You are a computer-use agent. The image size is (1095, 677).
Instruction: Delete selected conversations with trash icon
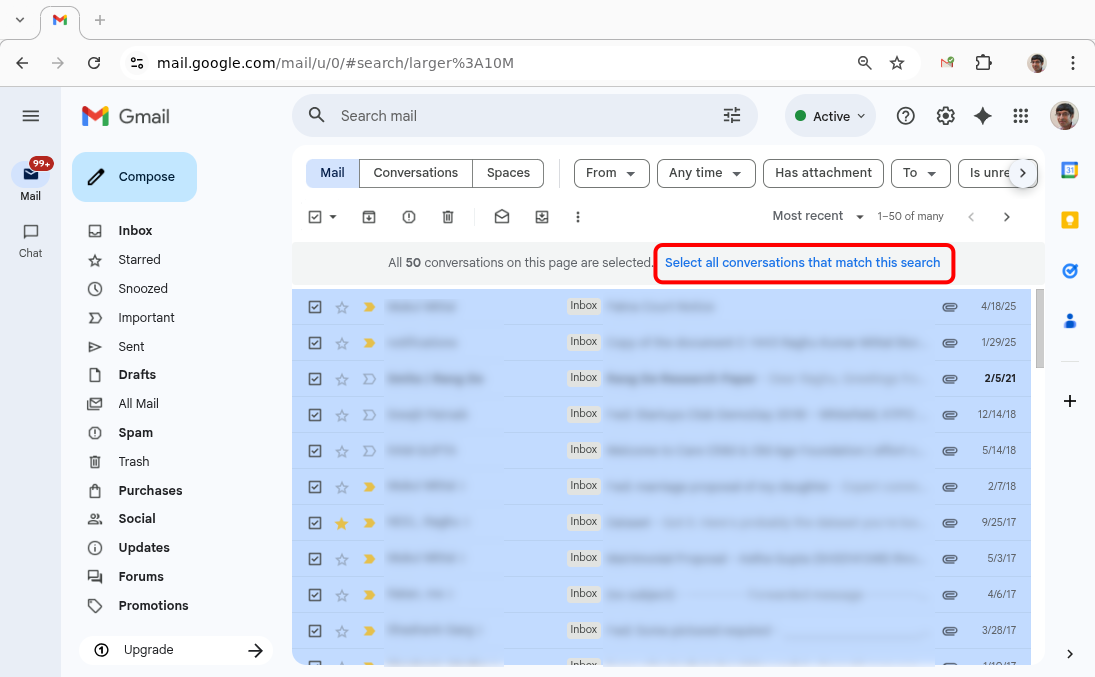point(448,217)
